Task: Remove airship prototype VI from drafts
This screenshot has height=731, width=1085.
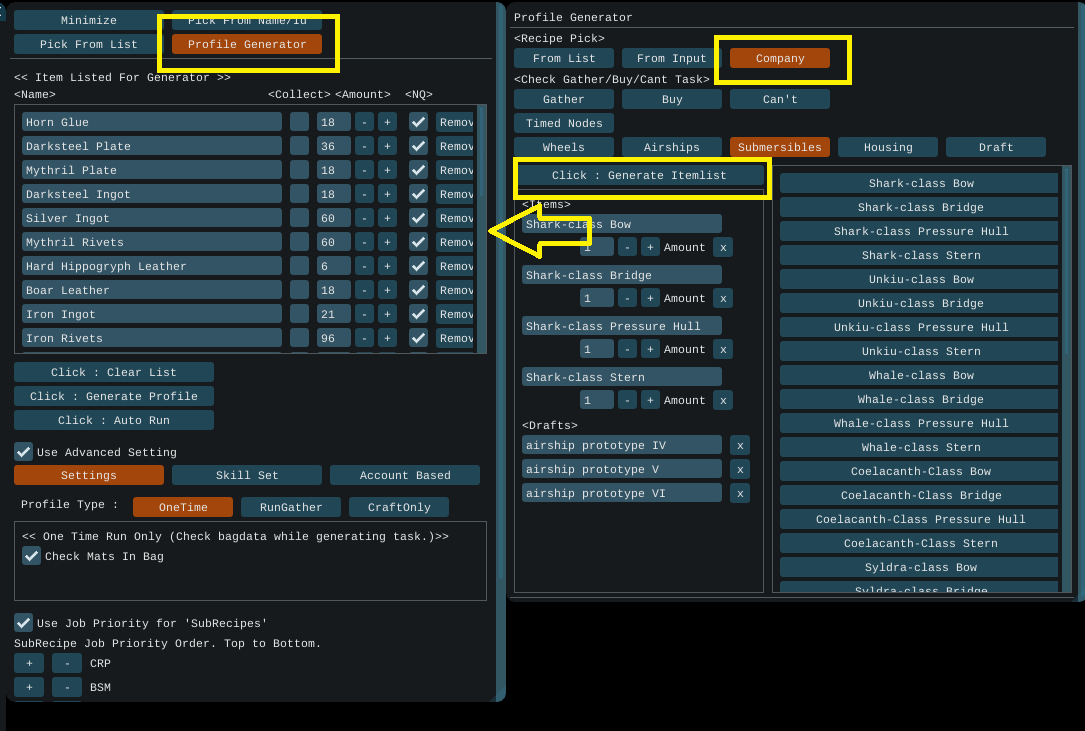Action: (739, 493)
